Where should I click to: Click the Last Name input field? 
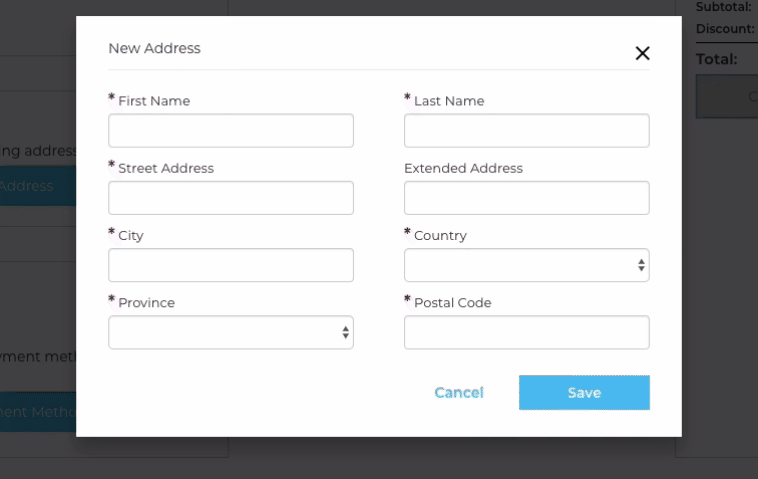tap(527, 131)
